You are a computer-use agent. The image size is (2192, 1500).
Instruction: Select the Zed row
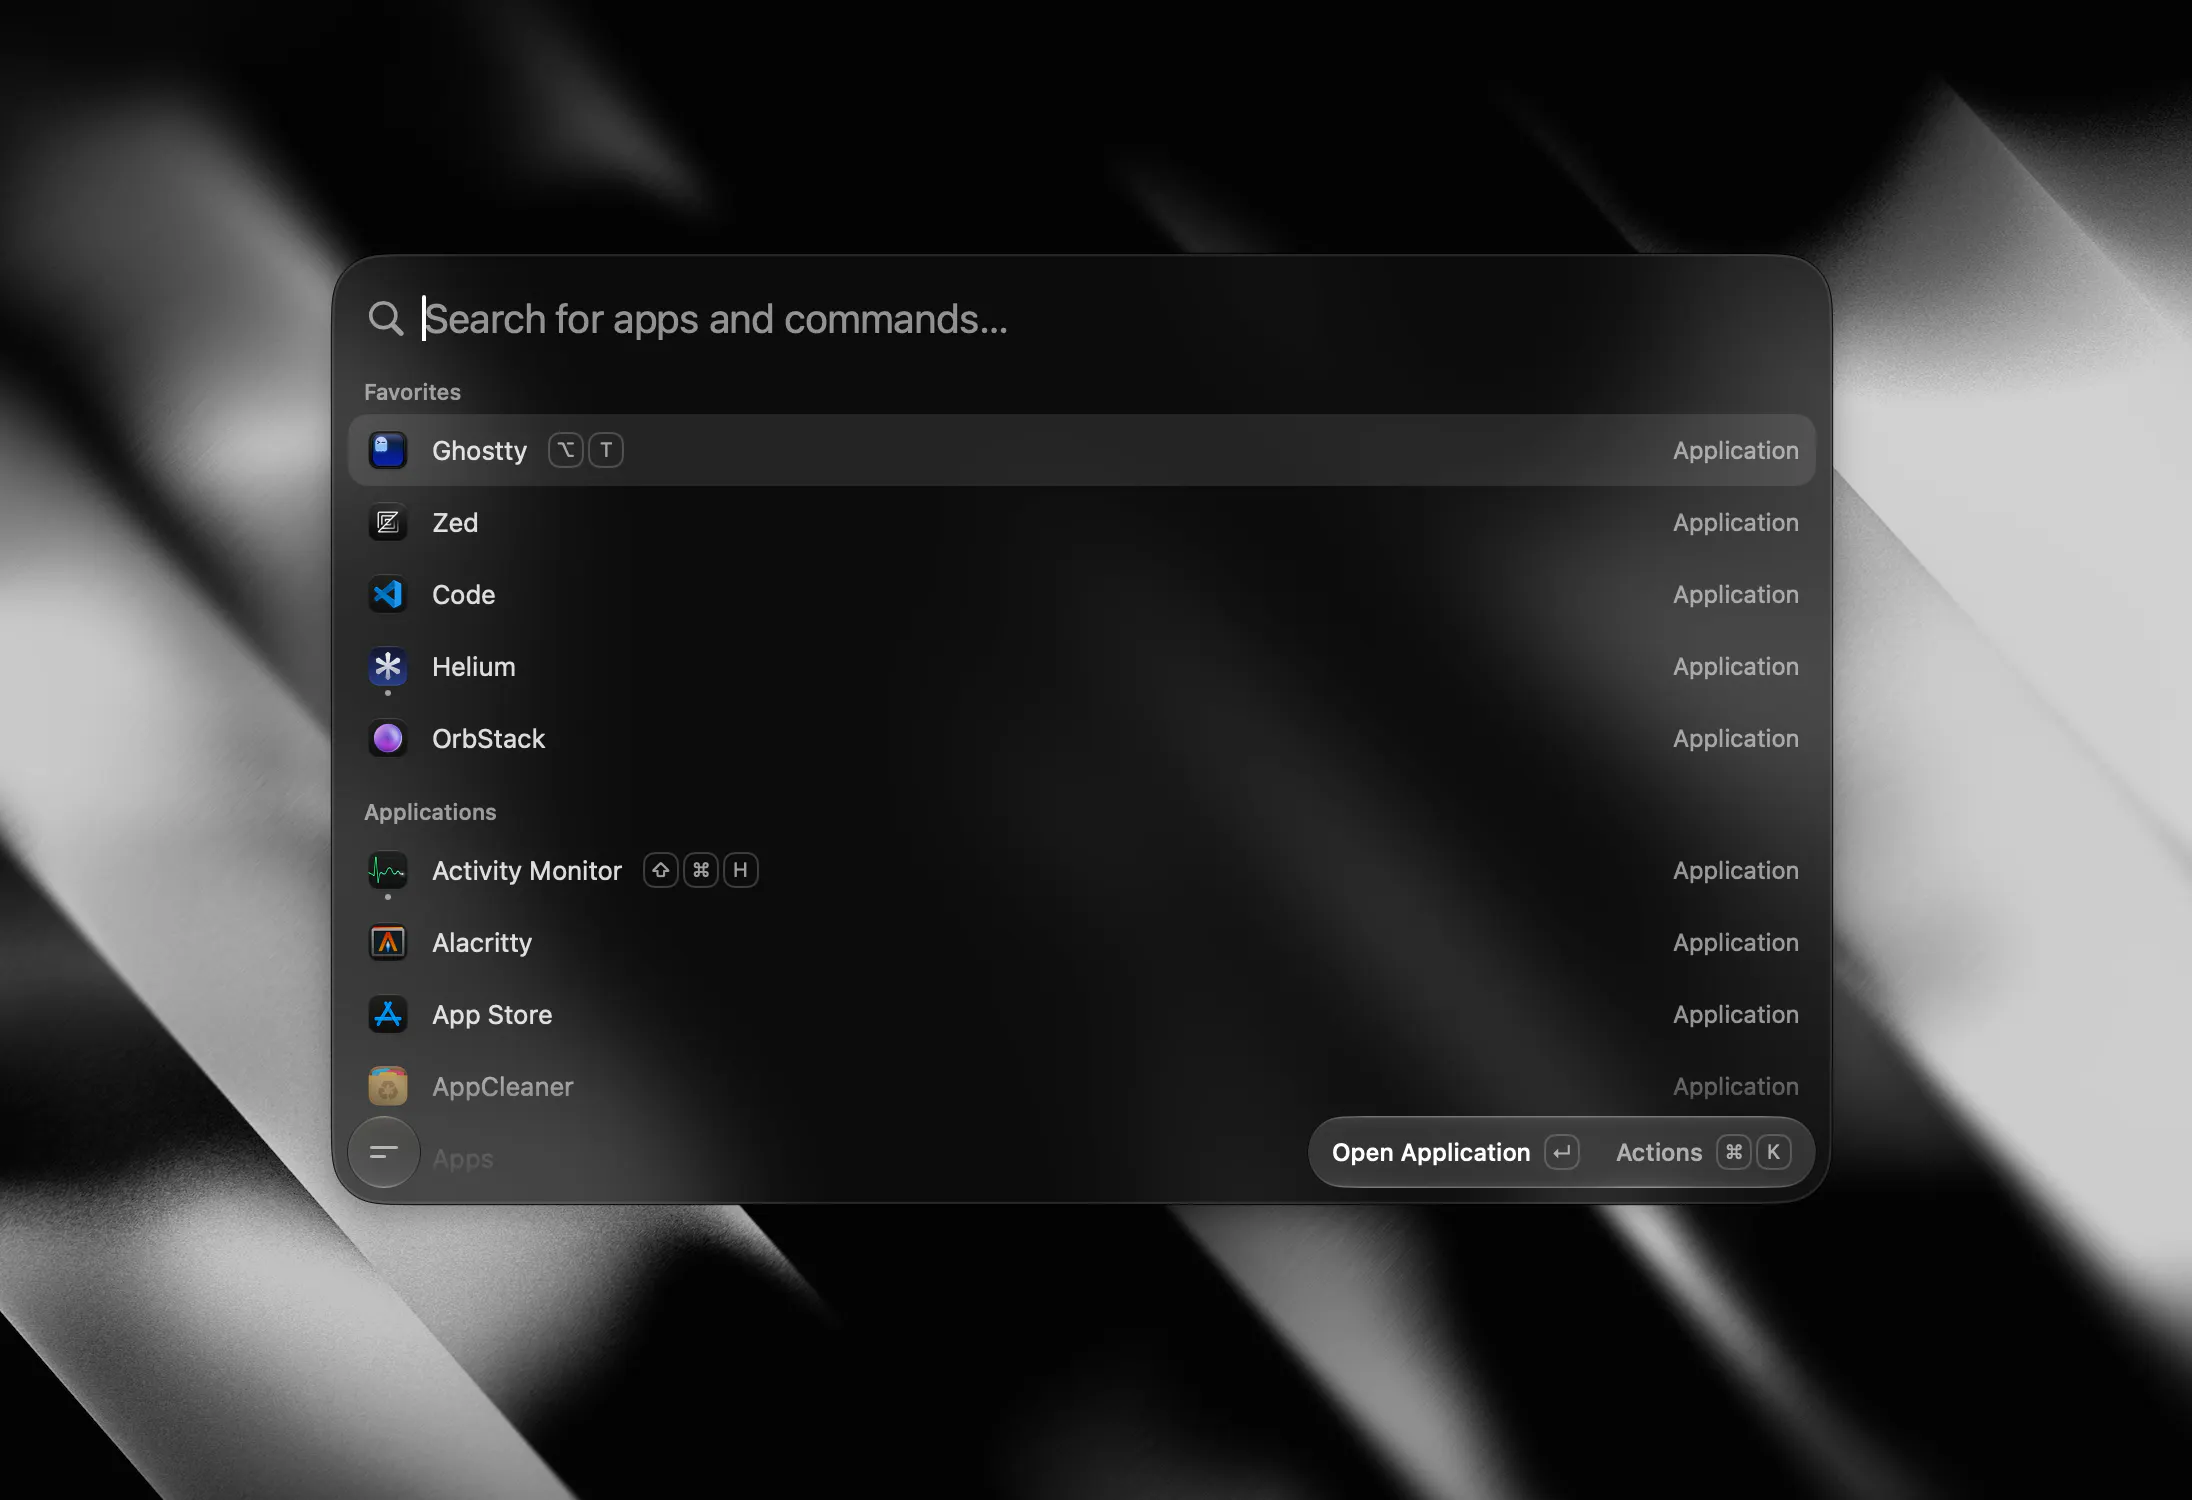1081,523
